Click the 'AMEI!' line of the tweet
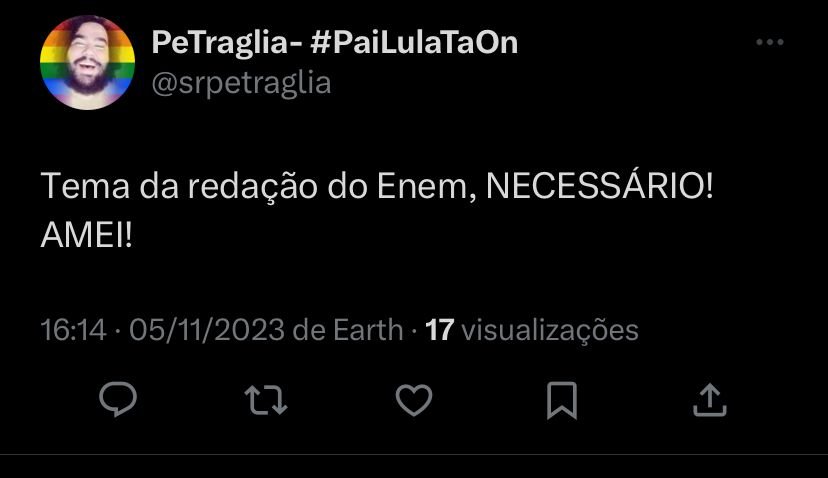 coord(86,235)
